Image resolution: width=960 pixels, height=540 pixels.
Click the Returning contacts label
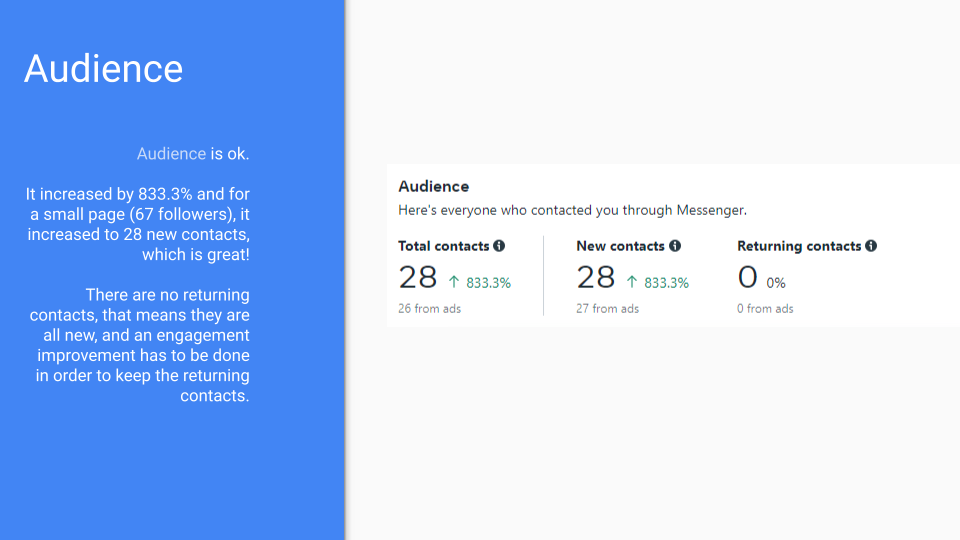pyautogui.click(x=799, y=246)
